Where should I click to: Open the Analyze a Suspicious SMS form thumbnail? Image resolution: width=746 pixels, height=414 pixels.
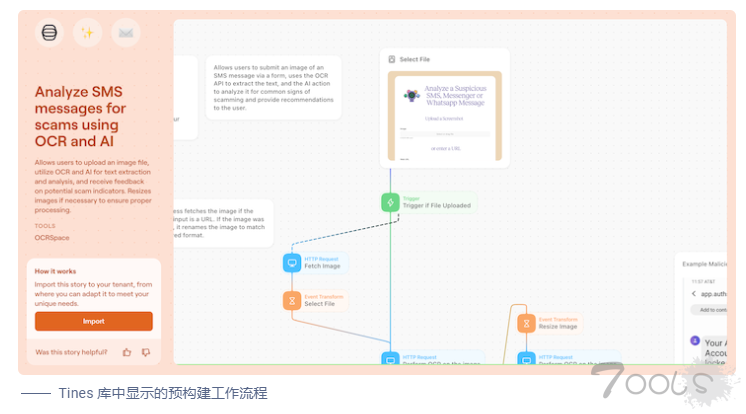pyautogui.click(x=445, y=116)
